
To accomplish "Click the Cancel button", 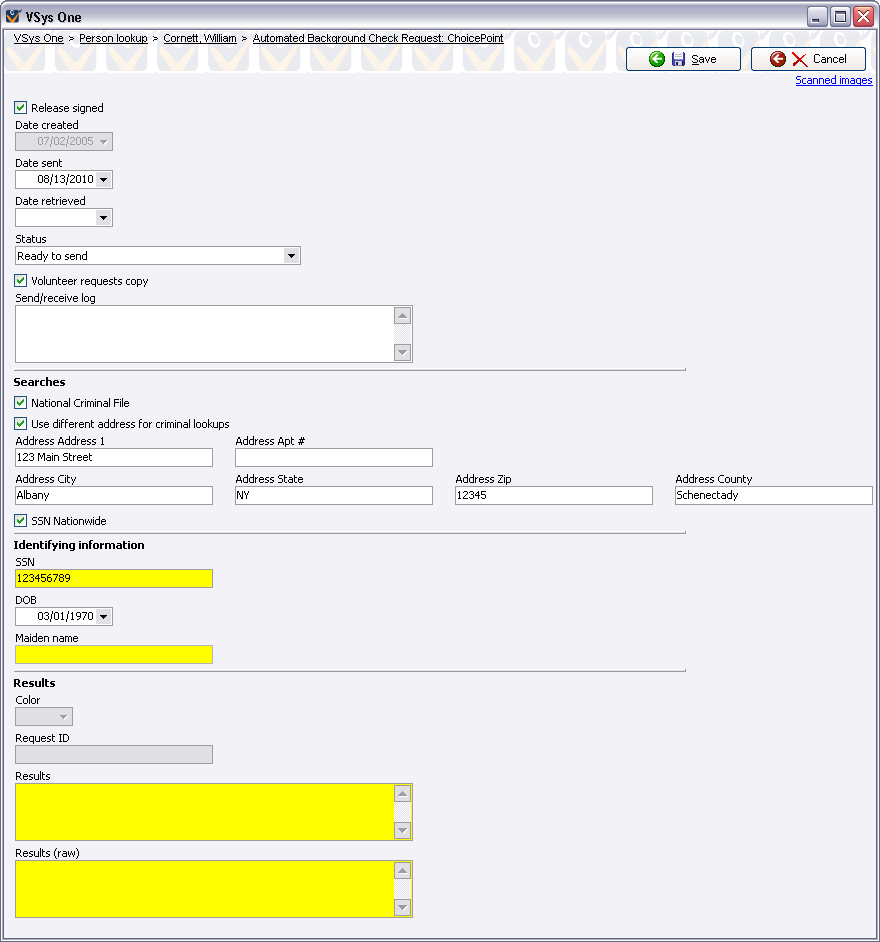I will coord(808,59).
